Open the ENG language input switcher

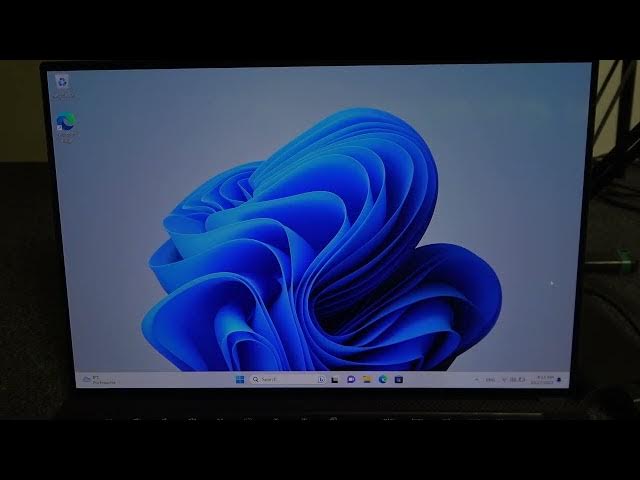click(490, 380)
